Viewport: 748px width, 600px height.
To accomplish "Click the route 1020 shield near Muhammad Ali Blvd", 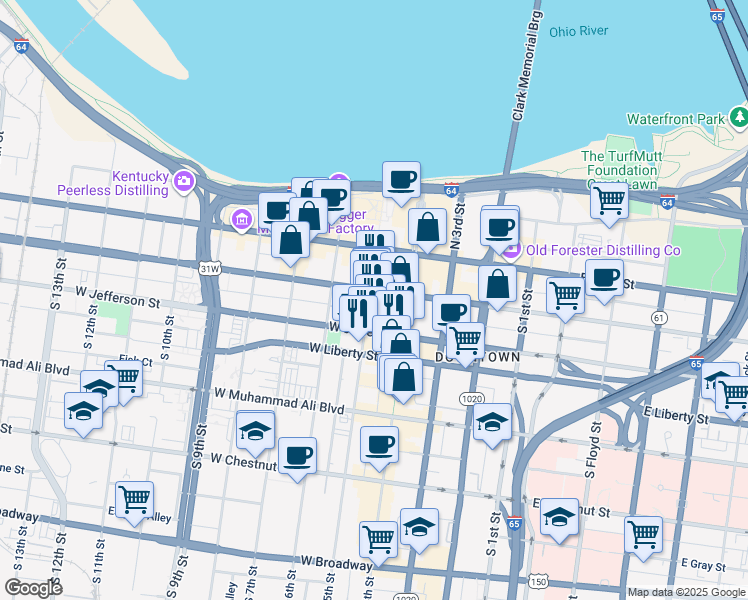I will (472, 398).
